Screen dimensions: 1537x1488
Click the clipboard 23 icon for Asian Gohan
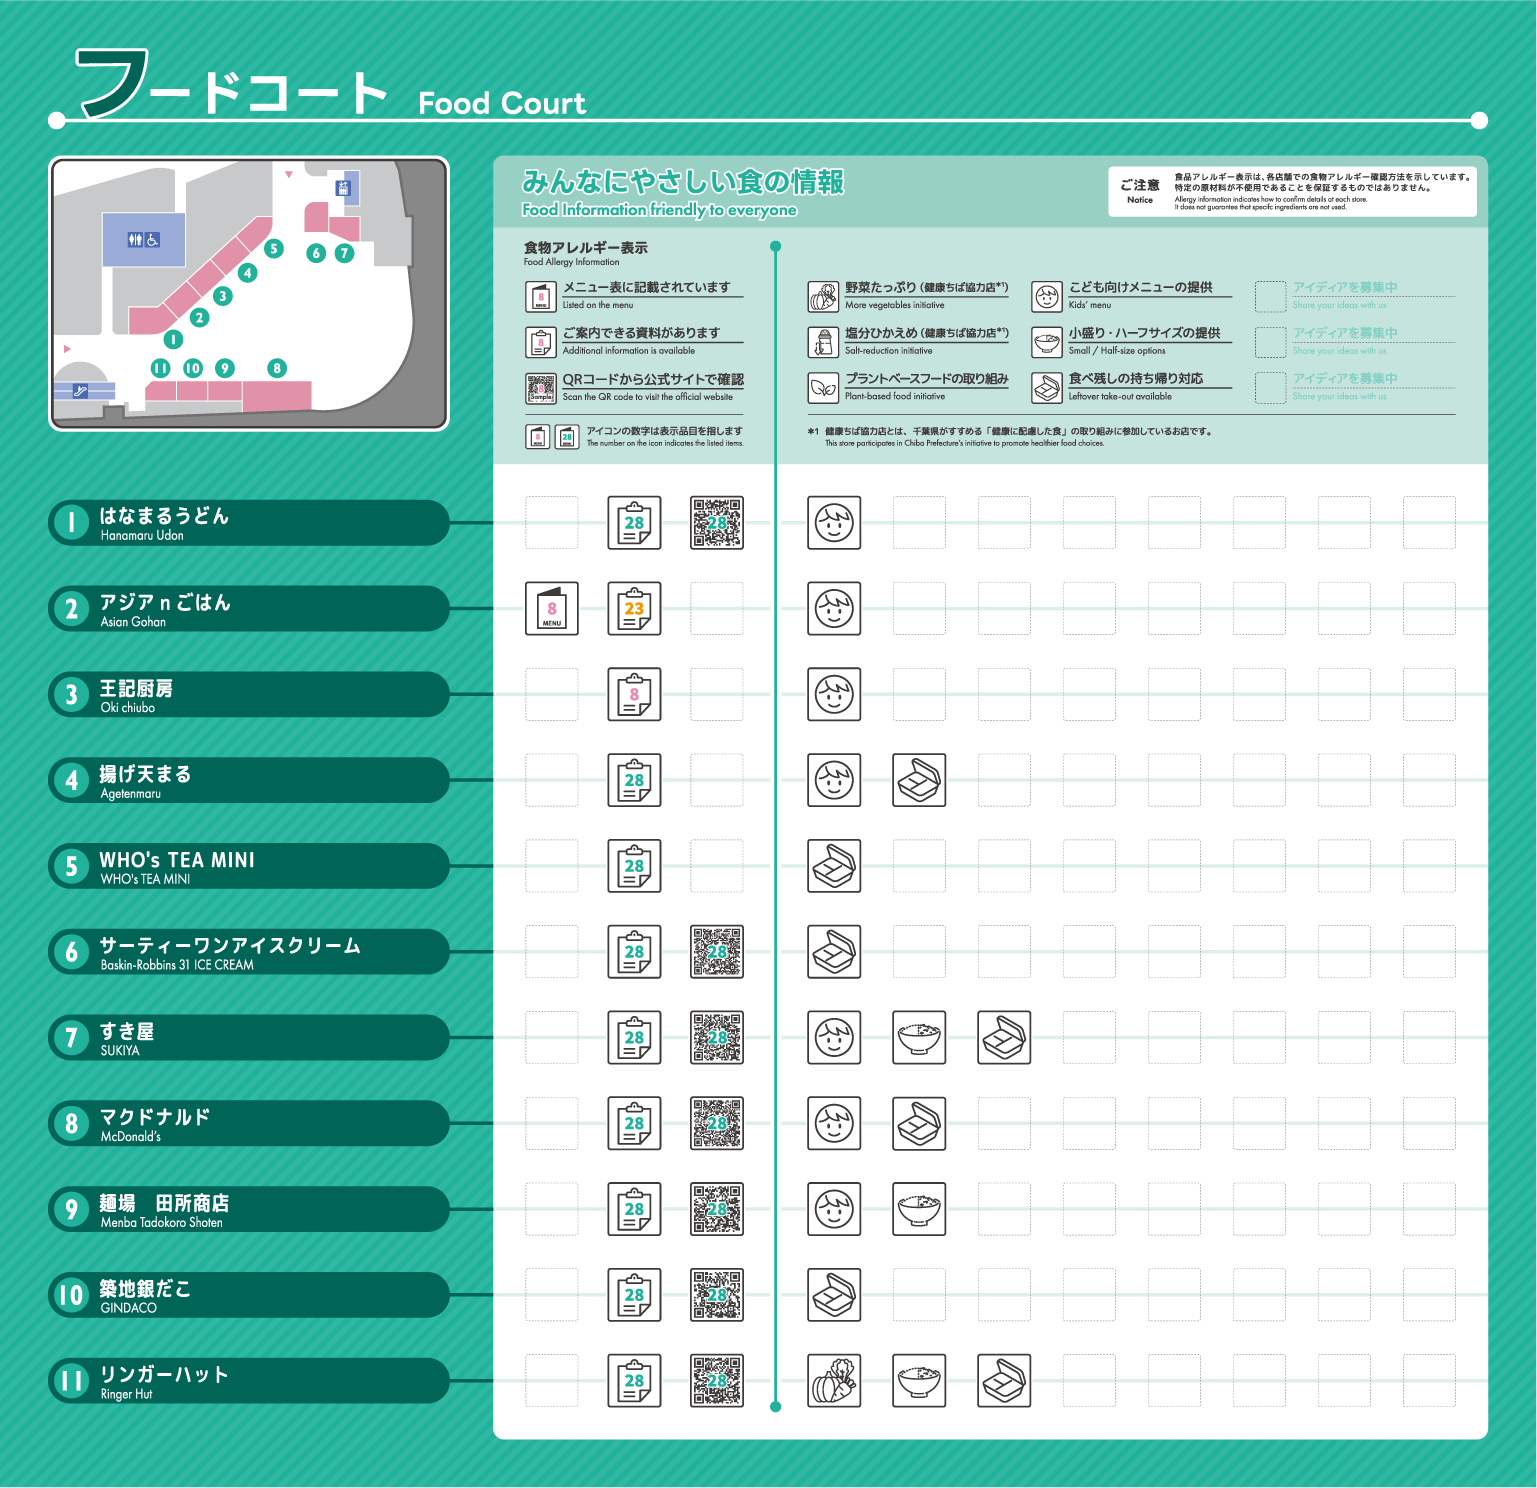(x=634, y=609)
